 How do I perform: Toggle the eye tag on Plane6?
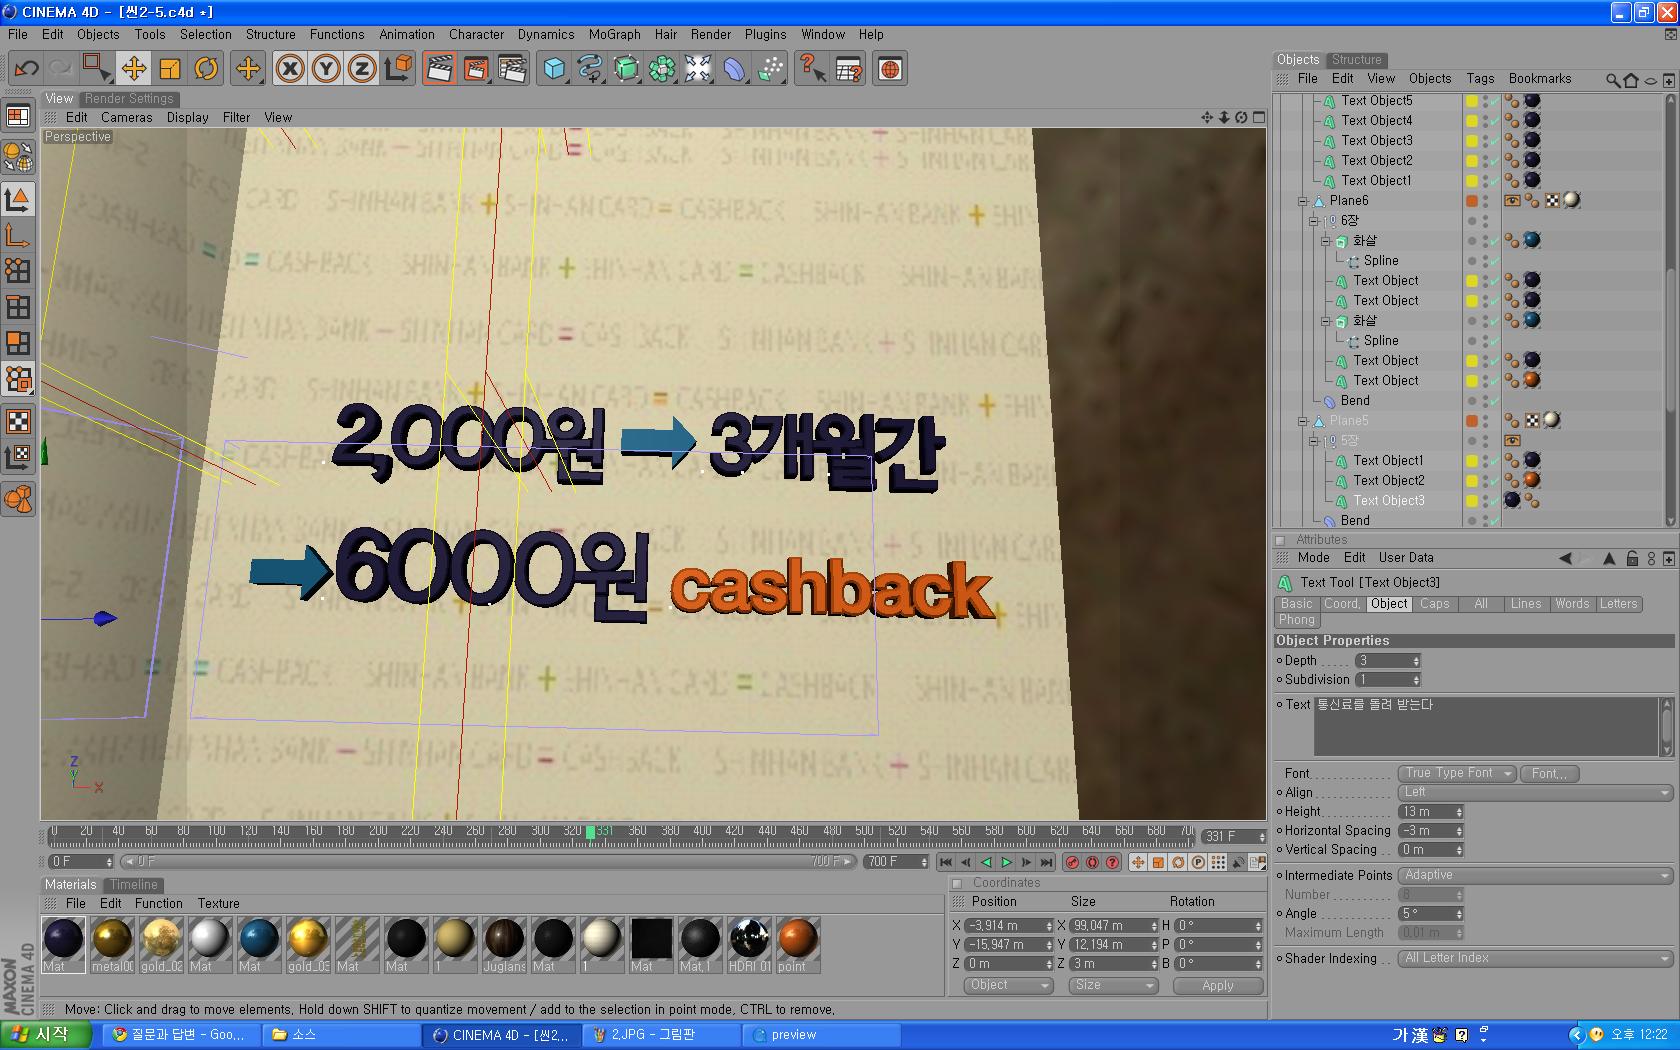[x=1512, y=200]
